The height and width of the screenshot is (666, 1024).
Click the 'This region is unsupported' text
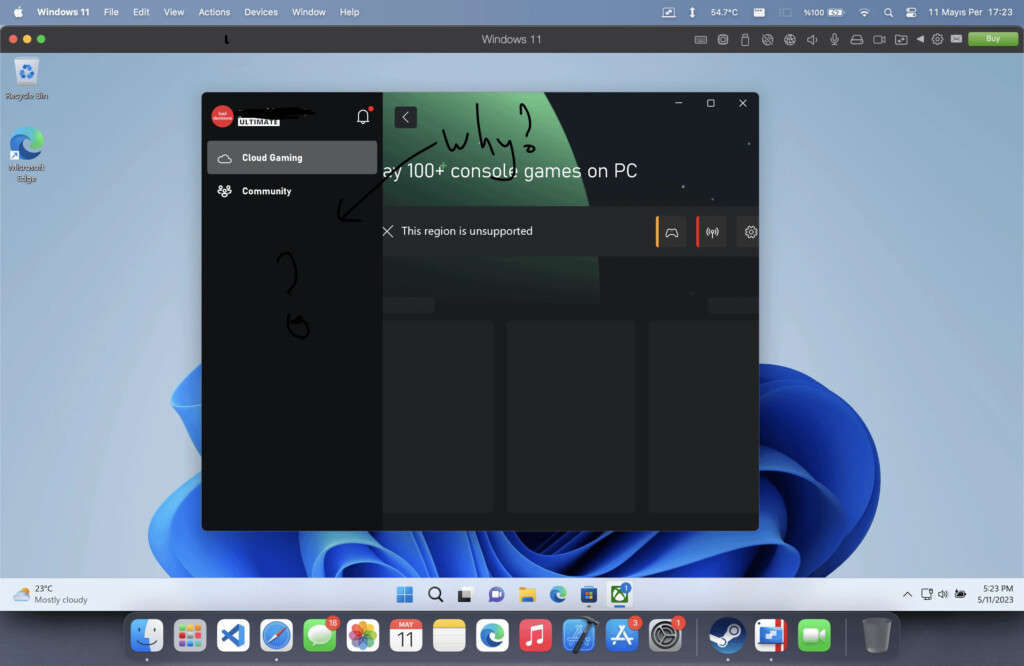(467, 231)
